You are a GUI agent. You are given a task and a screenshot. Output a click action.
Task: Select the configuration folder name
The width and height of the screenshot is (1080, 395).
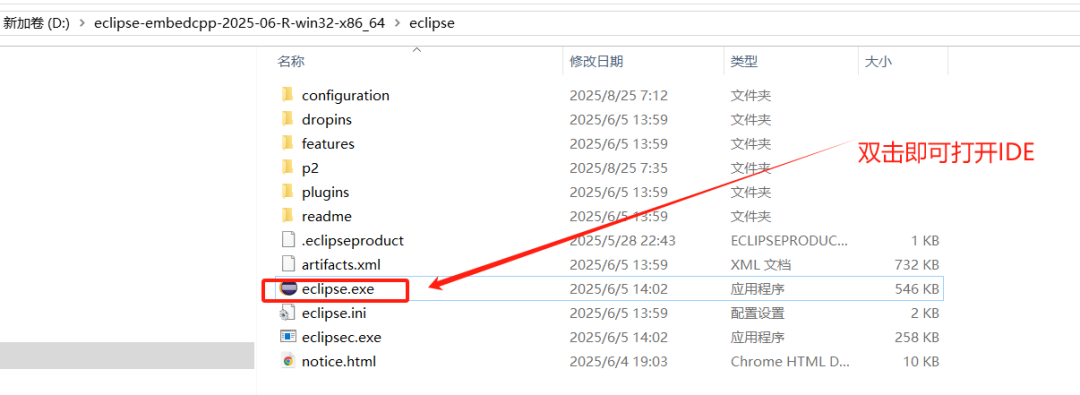pyautogui.click(x=345, y=95)
